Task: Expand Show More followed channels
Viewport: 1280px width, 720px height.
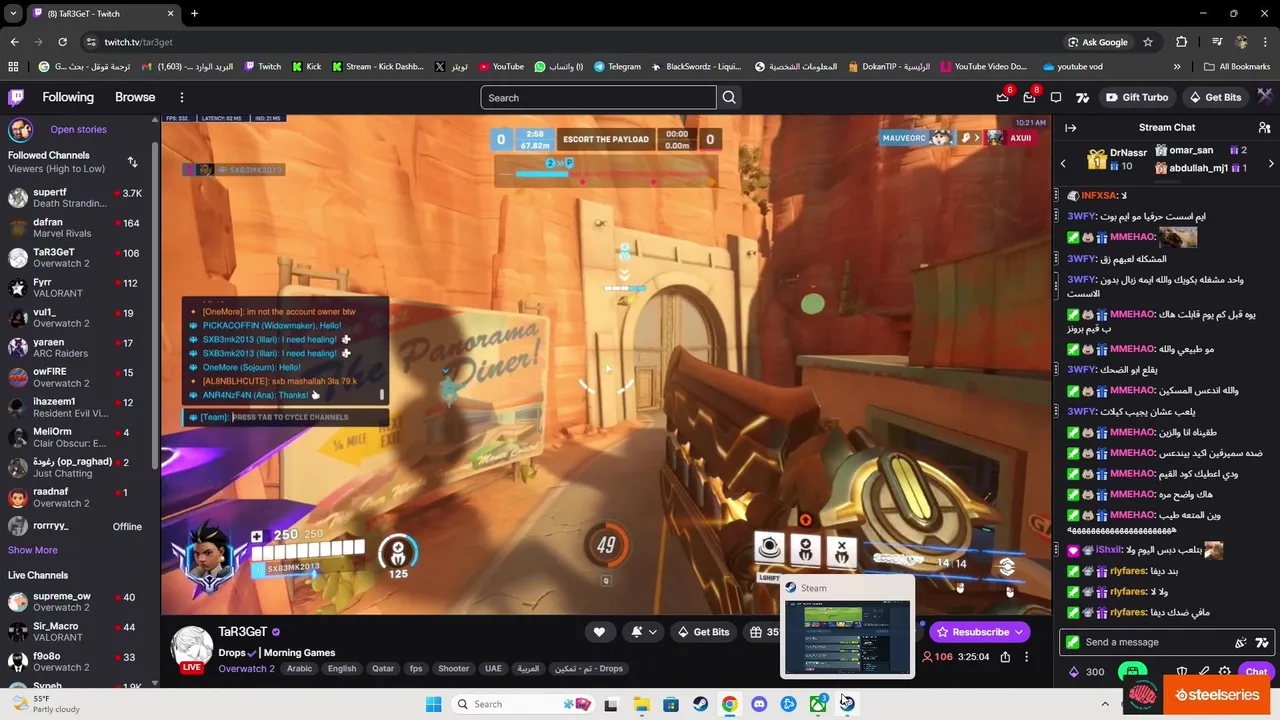Action: coord(33,550)
